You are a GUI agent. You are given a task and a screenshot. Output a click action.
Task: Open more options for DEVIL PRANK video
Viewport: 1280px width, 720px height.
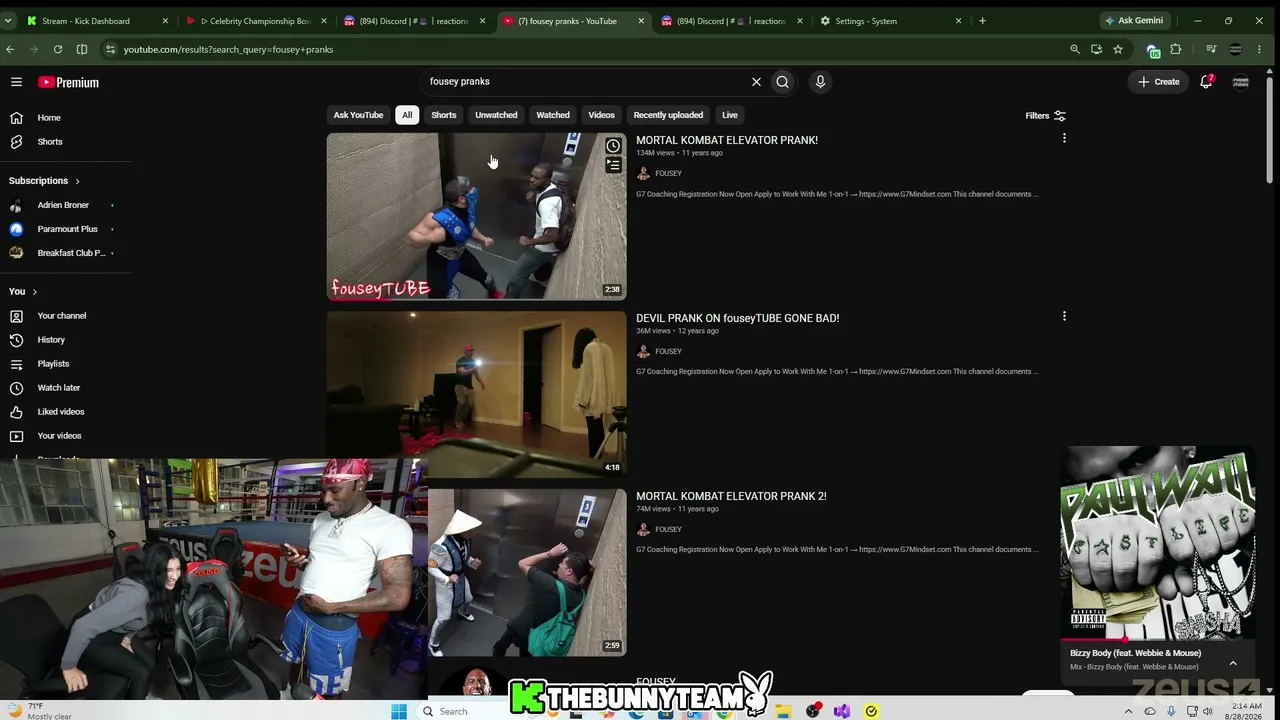point(1064,316)
